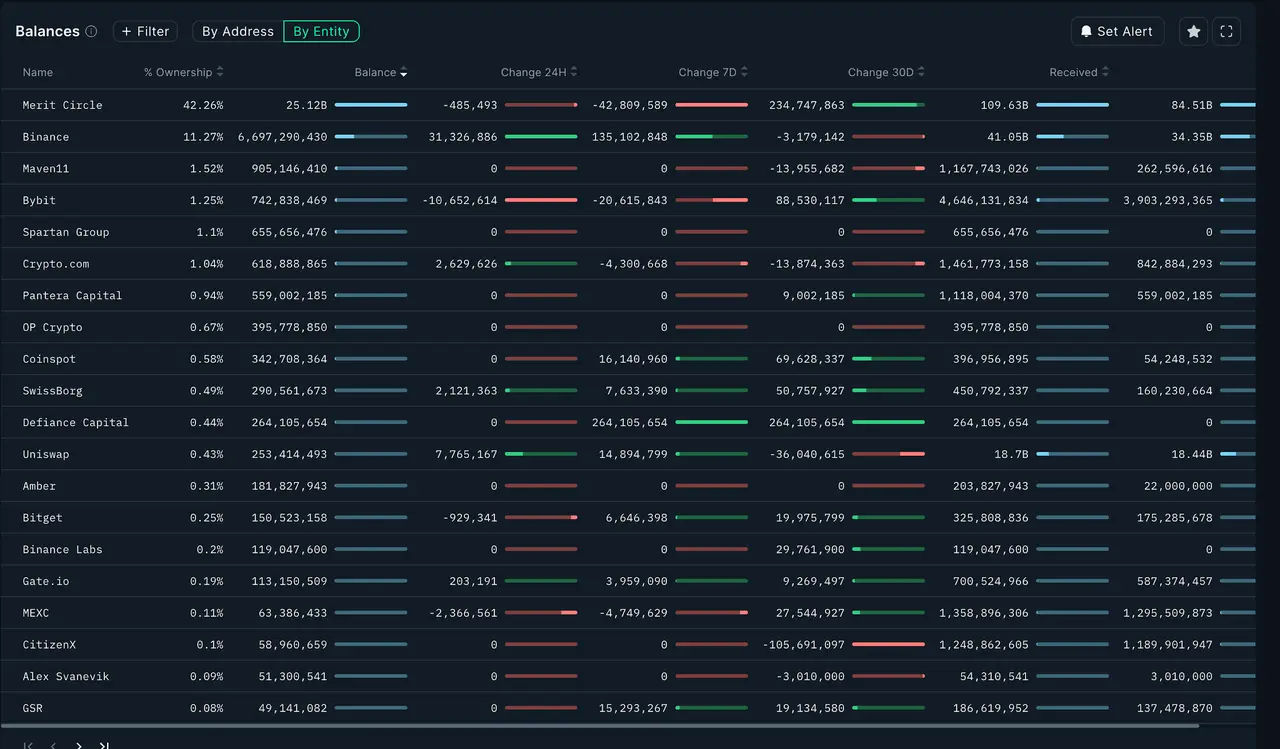Click Merit Circle received 109.63B
This screenshot has width=1280, height=749.
[x=1004, y=105]
